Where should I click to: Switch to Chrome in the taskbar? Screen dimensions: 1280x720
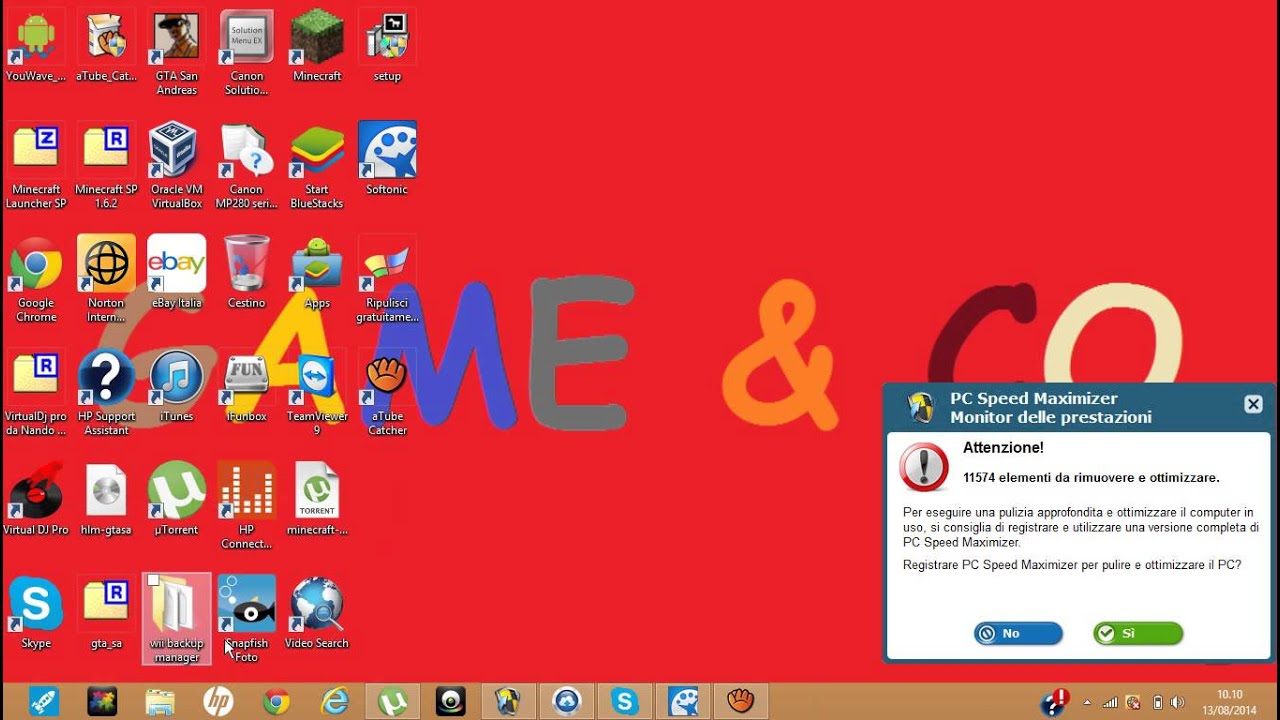(276, 702)
